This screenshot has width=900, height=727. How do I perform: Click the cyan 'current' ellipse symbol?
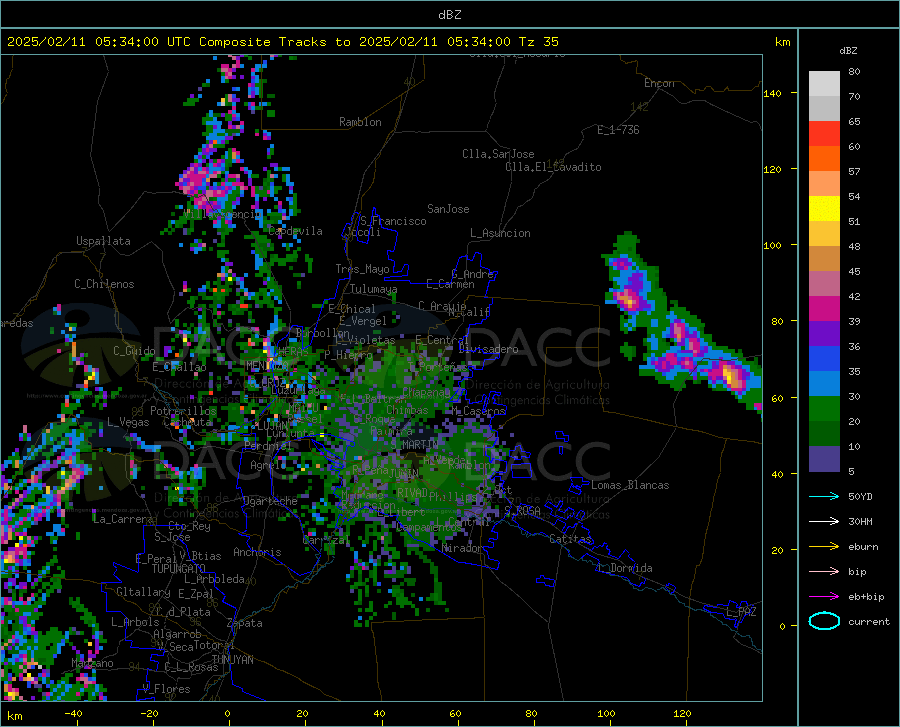824,621
